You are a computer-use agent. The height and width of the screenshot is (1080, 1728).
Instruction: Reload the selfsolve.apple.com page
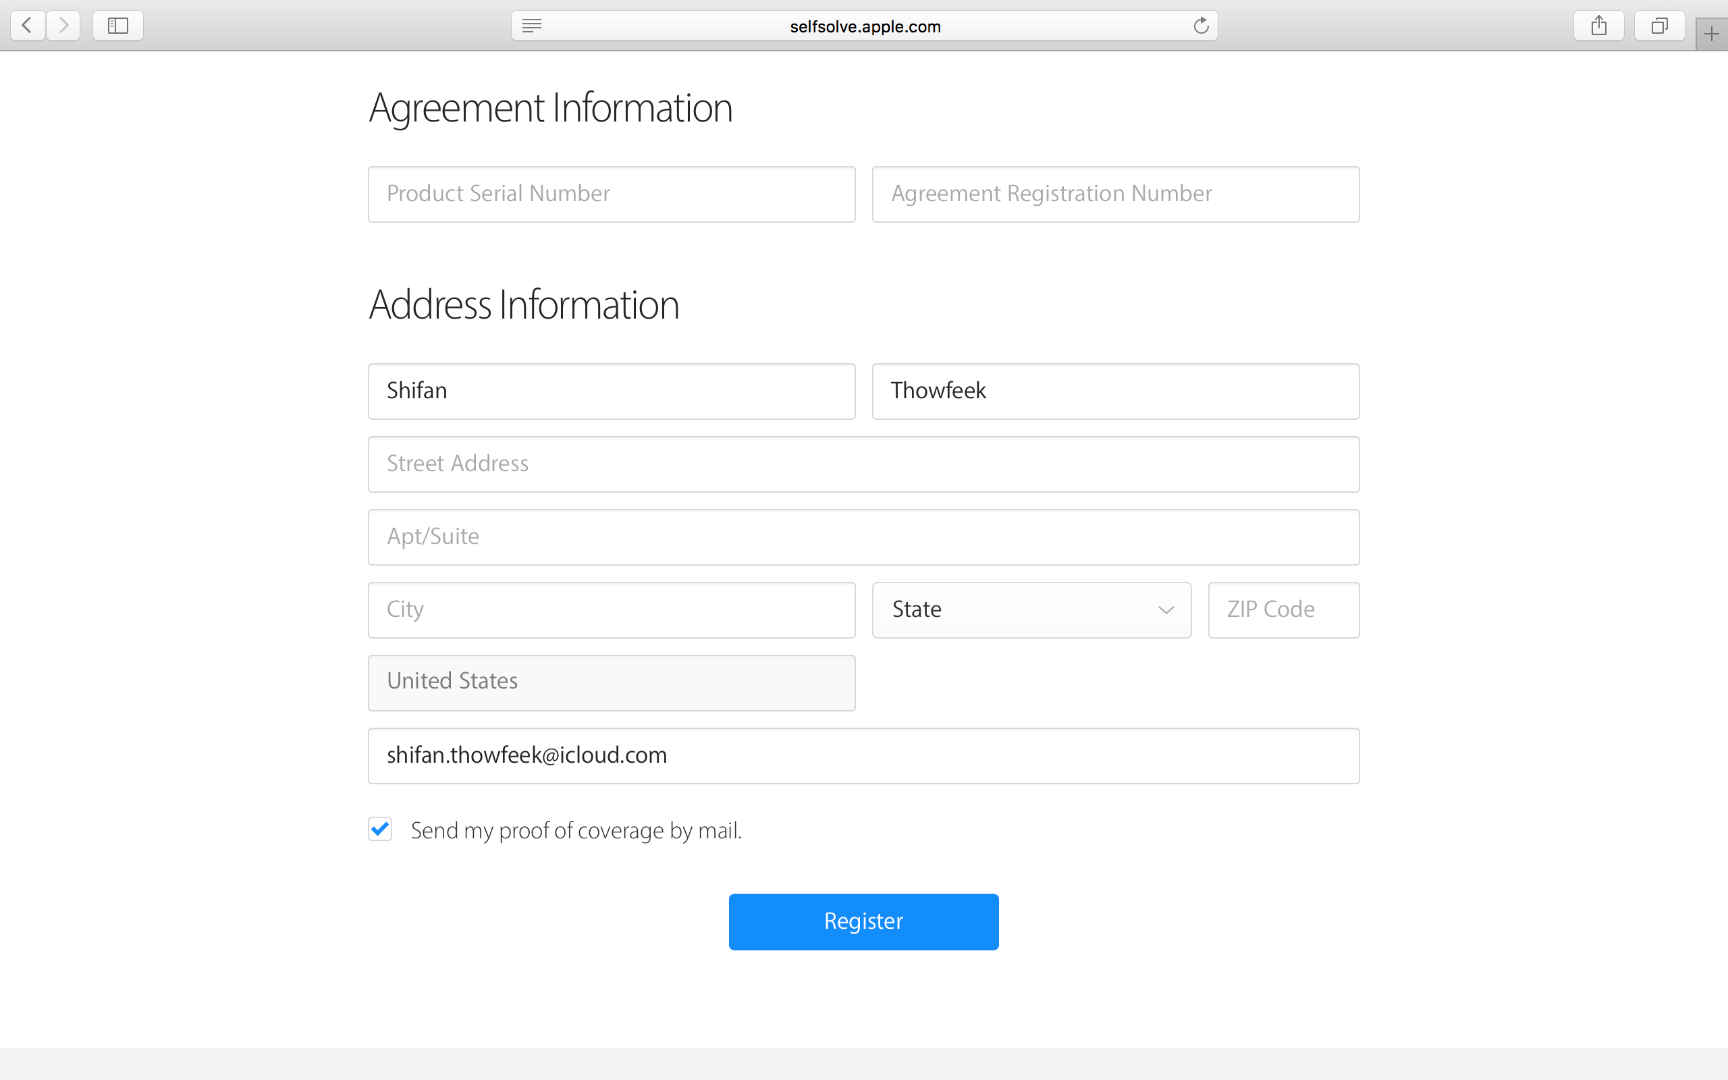1200,25
